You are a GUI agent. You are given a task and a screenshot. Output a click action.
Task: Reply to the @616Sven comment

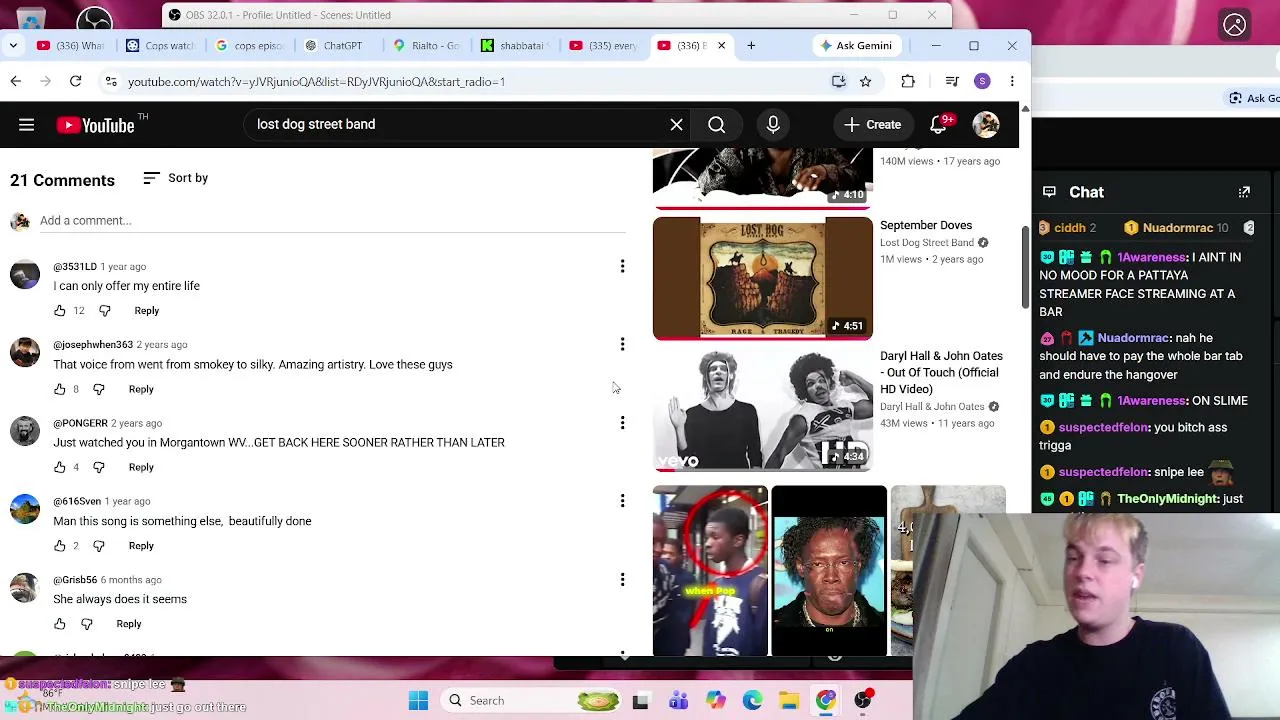click(x=141, y=546)
